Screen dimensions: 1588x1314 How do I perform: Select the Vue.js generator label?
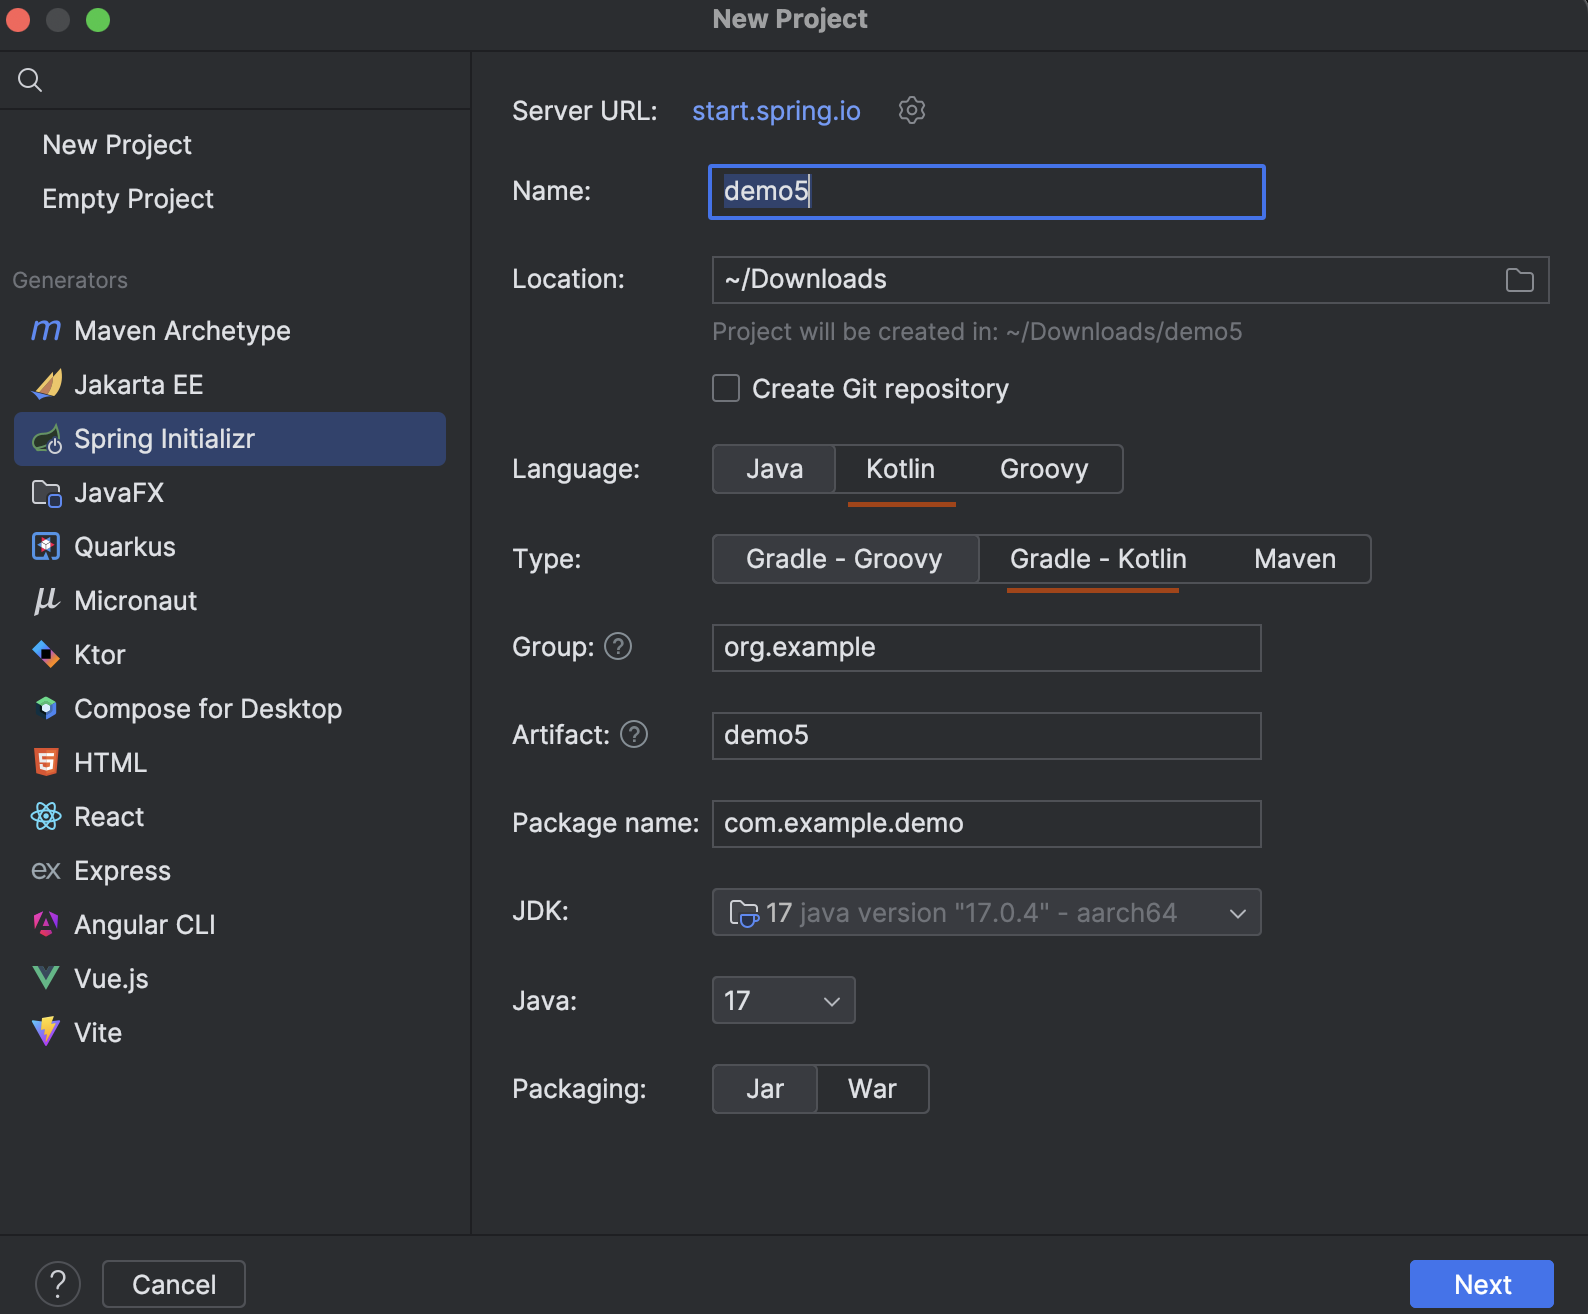(x=111, y=978)
